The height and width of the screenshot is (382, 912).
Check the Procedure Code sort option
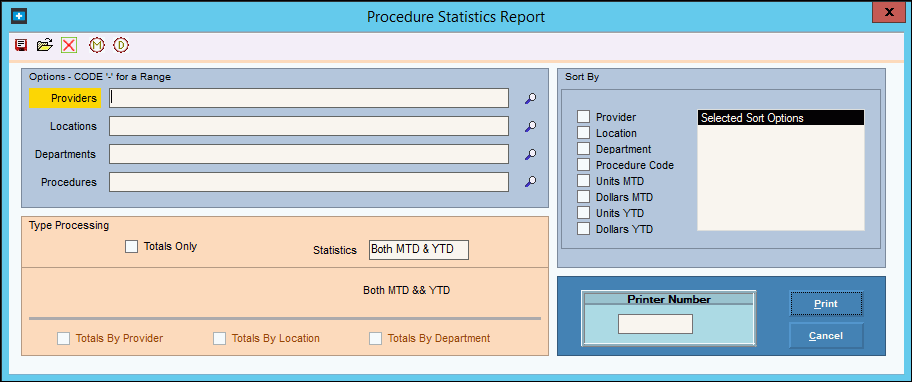pyautogui.click(x=583, y=165)
